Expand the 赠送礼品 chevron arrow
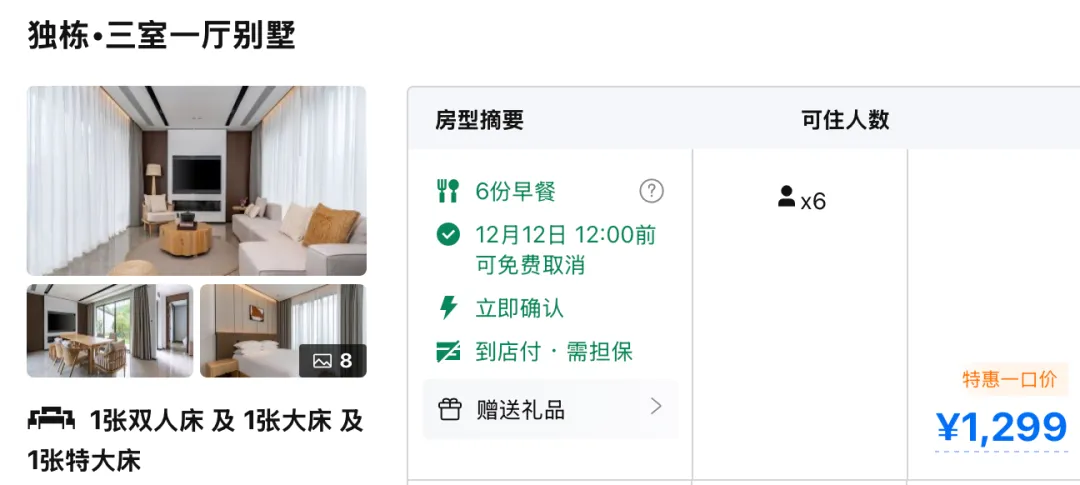 tap(656, 406)
